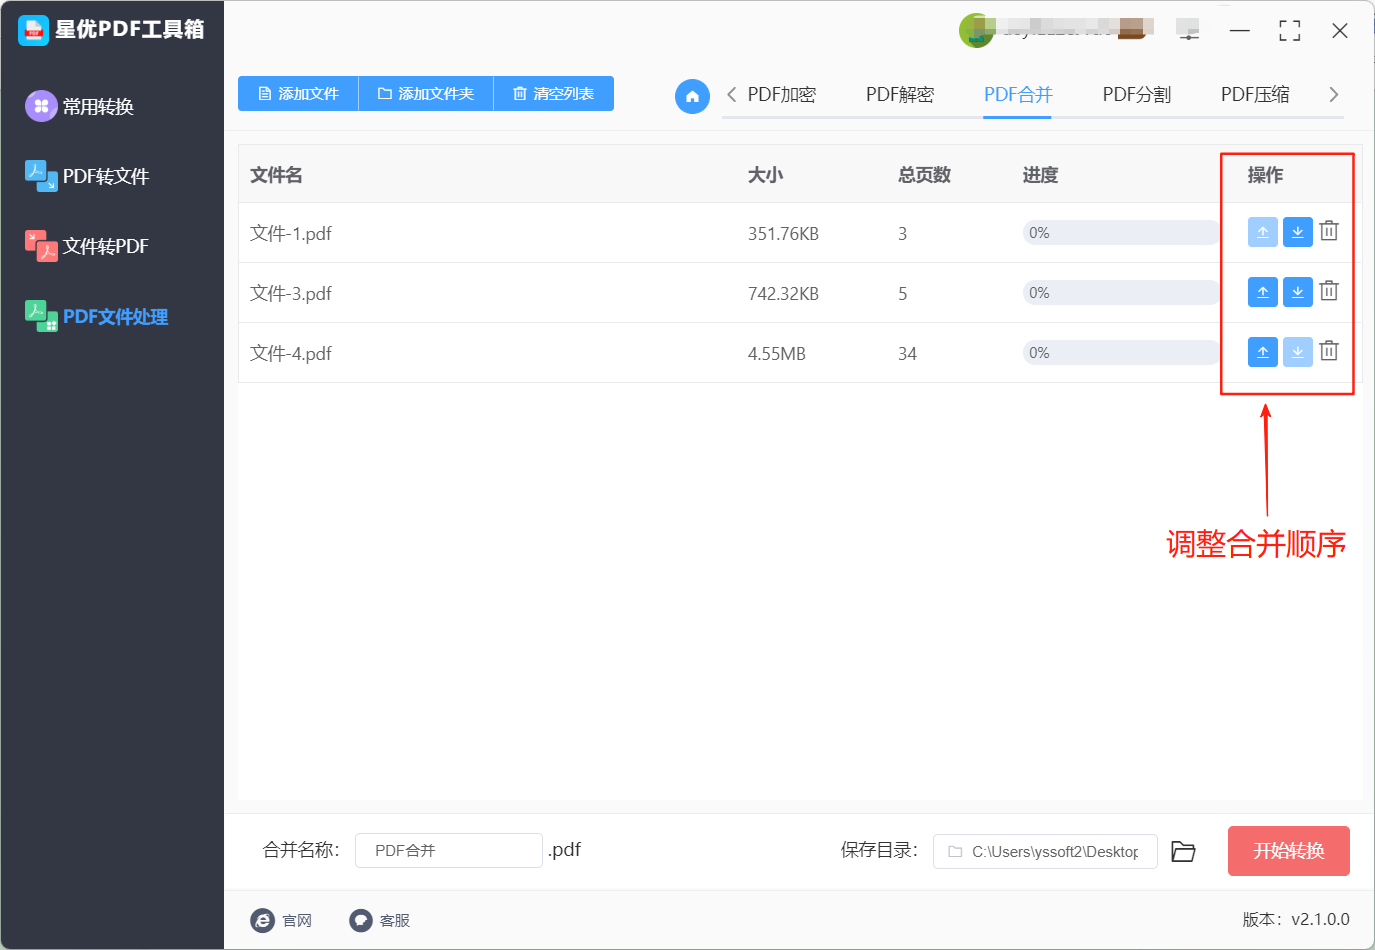Delete 文件-4.pdf from the list
1375x950 pixels.
(x=1329, y=351)
